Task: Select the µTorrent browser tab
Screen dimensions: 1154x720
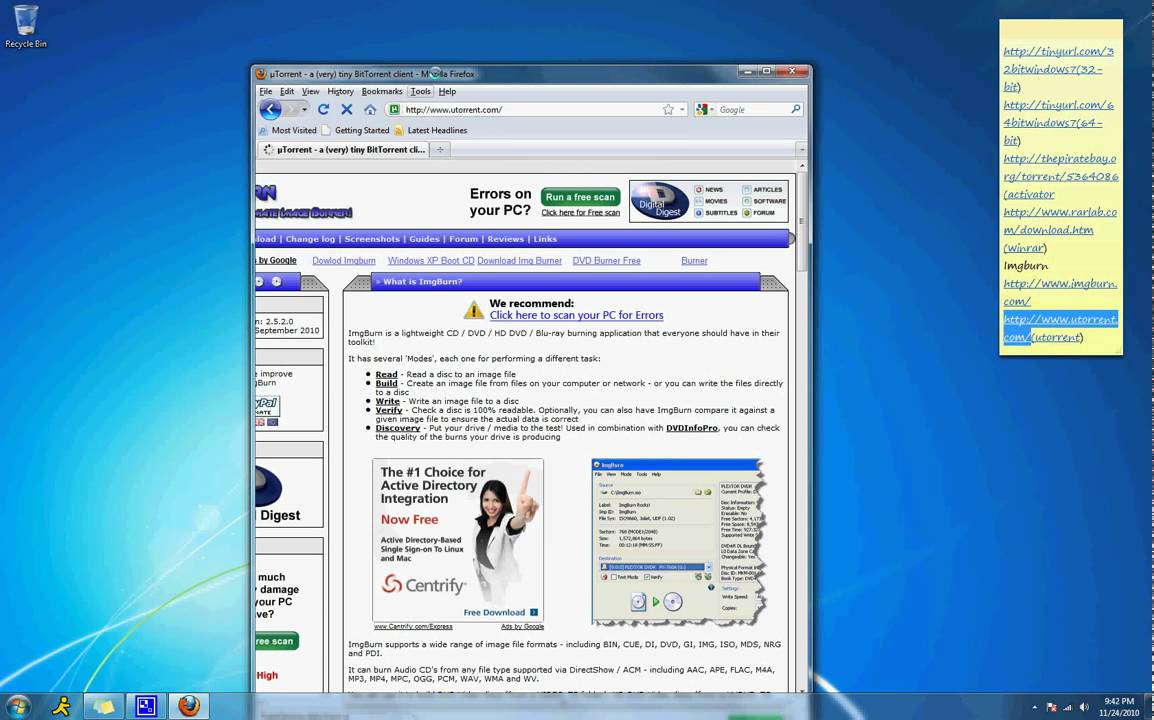Action: (x=344, y=149)
